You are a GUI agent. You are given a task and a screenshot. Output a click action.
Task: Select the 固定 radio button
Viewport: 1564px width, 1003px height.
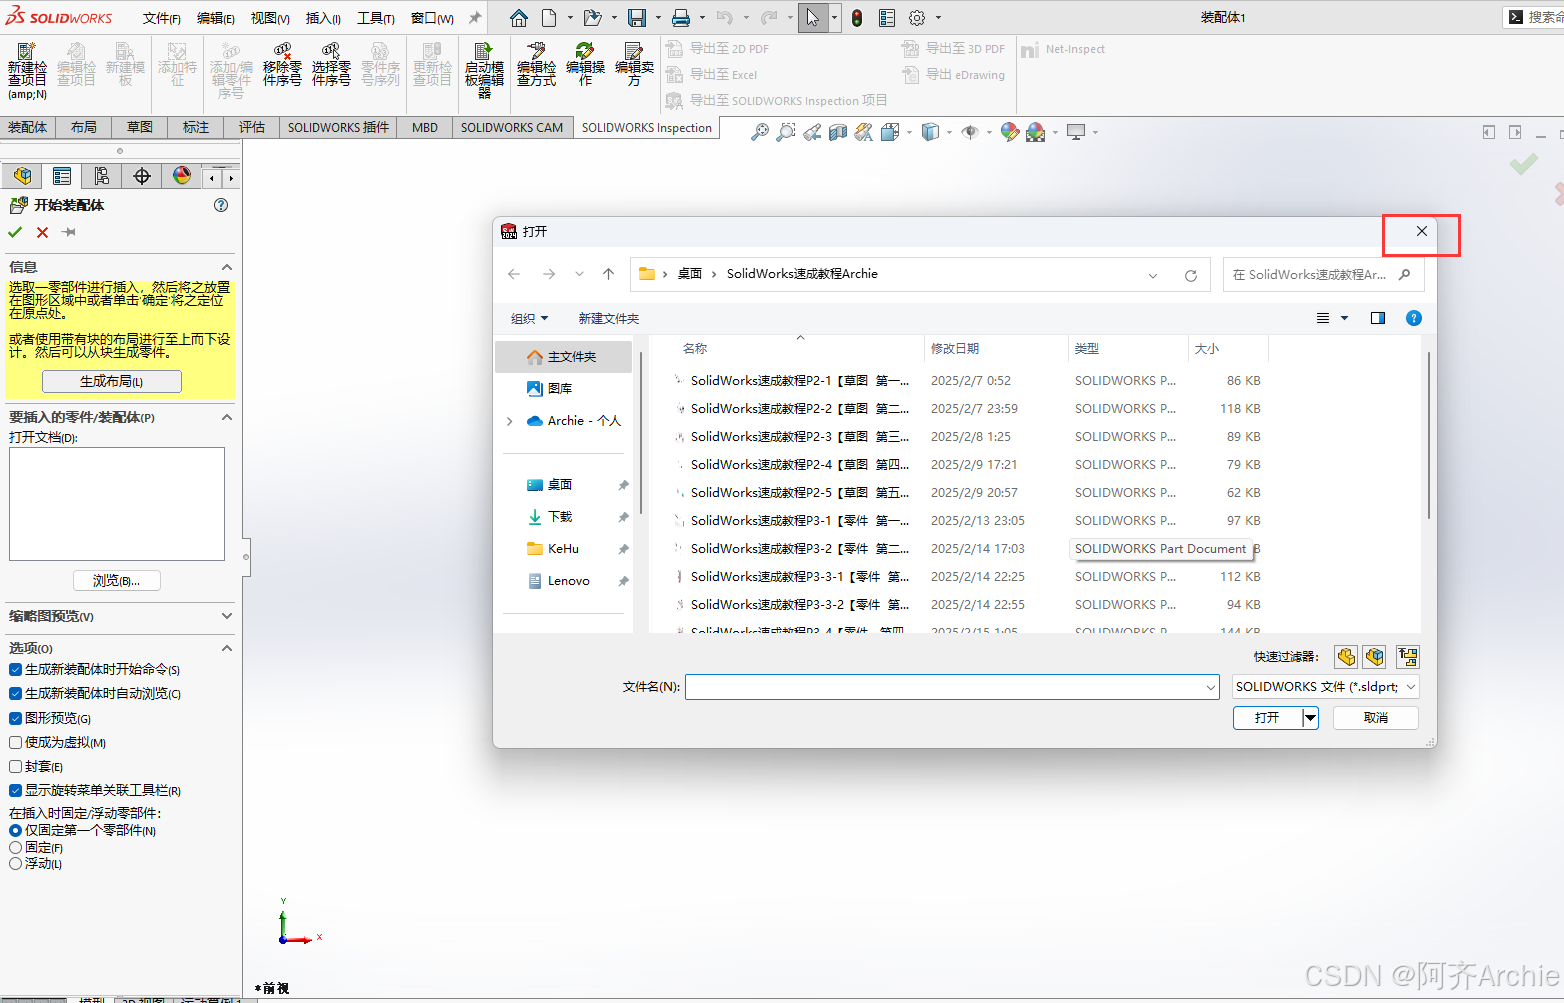[x=15, y=847]
